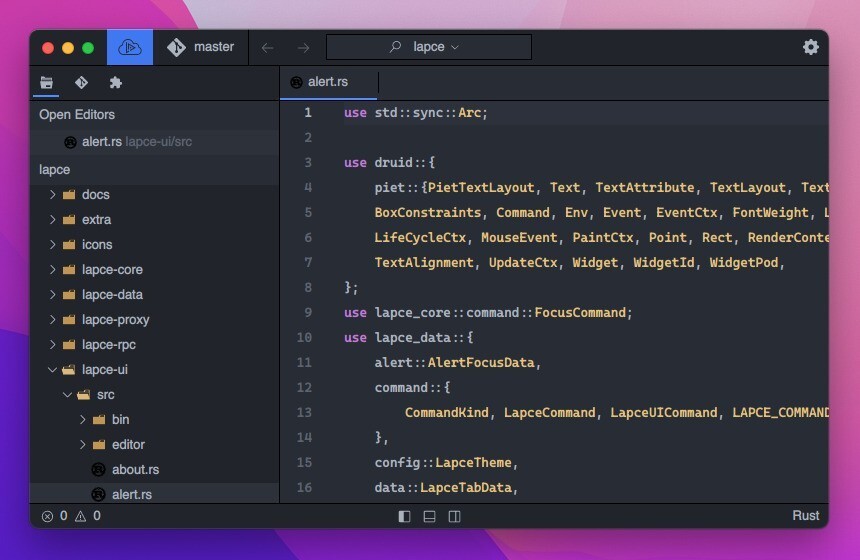
Task: Open the remote connection cloud icon
Action: click(130, 47)
